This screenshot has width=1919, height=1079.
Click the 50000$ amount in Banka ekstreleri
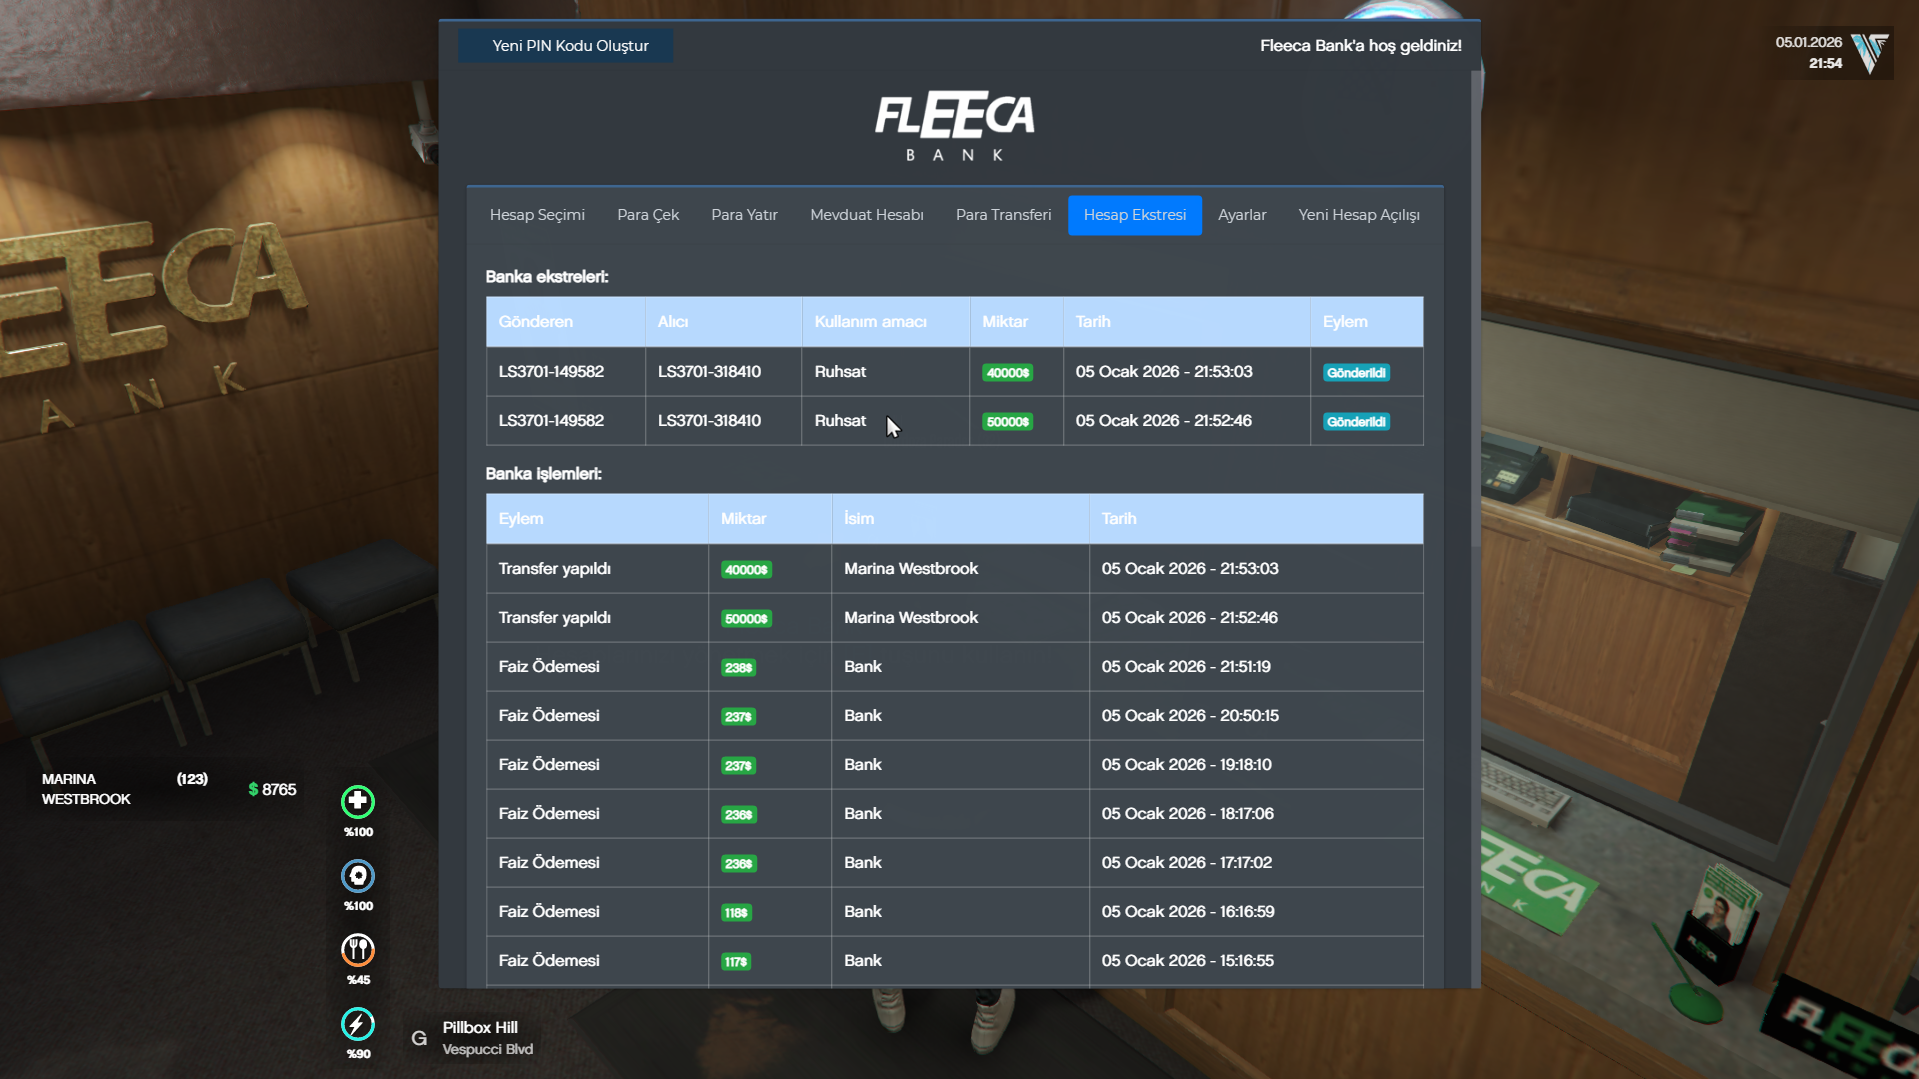pos(1007,421)
